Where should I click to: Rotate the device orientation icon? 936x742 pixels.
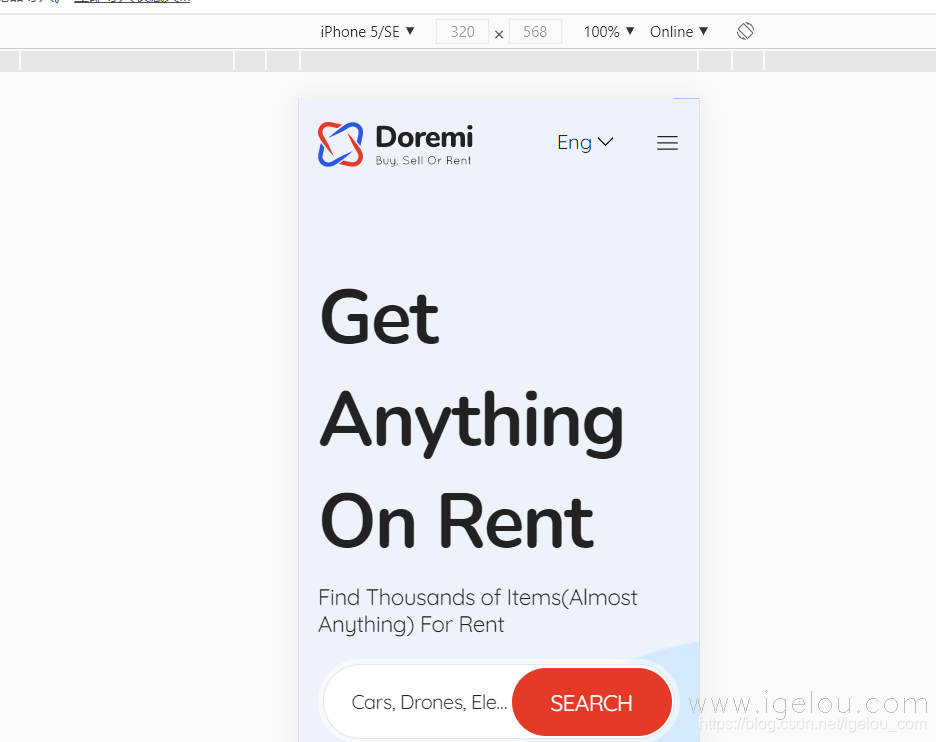(745, 31)
